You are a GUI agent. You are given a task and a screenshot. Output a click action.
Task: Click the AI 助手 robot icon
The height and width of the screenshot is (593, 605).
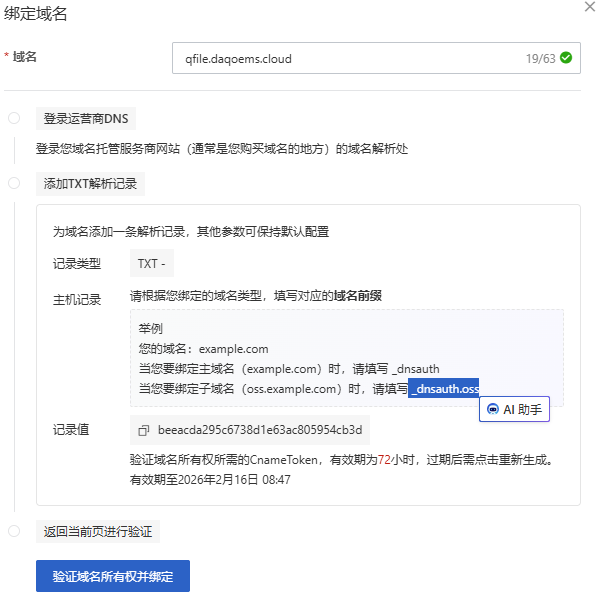coord(492,409)
